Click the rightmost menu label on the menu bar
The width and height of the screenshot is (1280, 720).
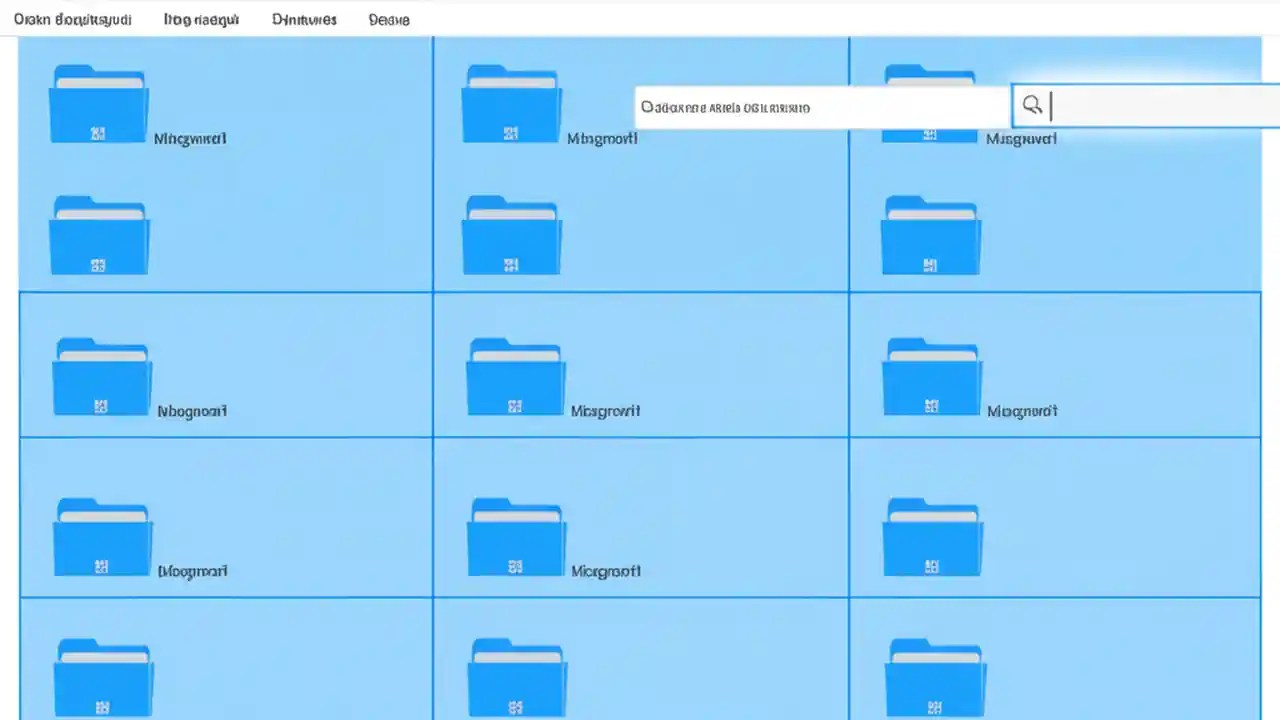(x=388, y=19)
